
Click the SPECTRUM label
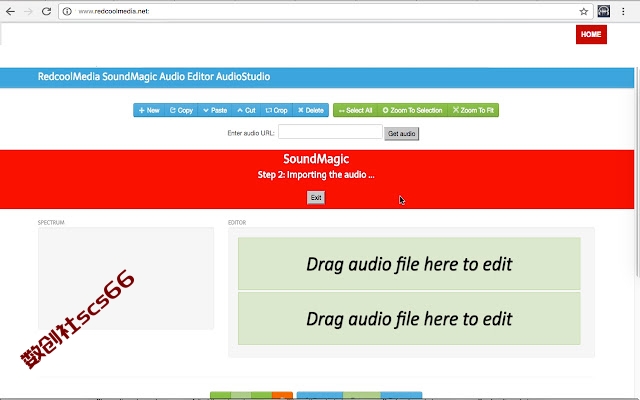[51, 222]
